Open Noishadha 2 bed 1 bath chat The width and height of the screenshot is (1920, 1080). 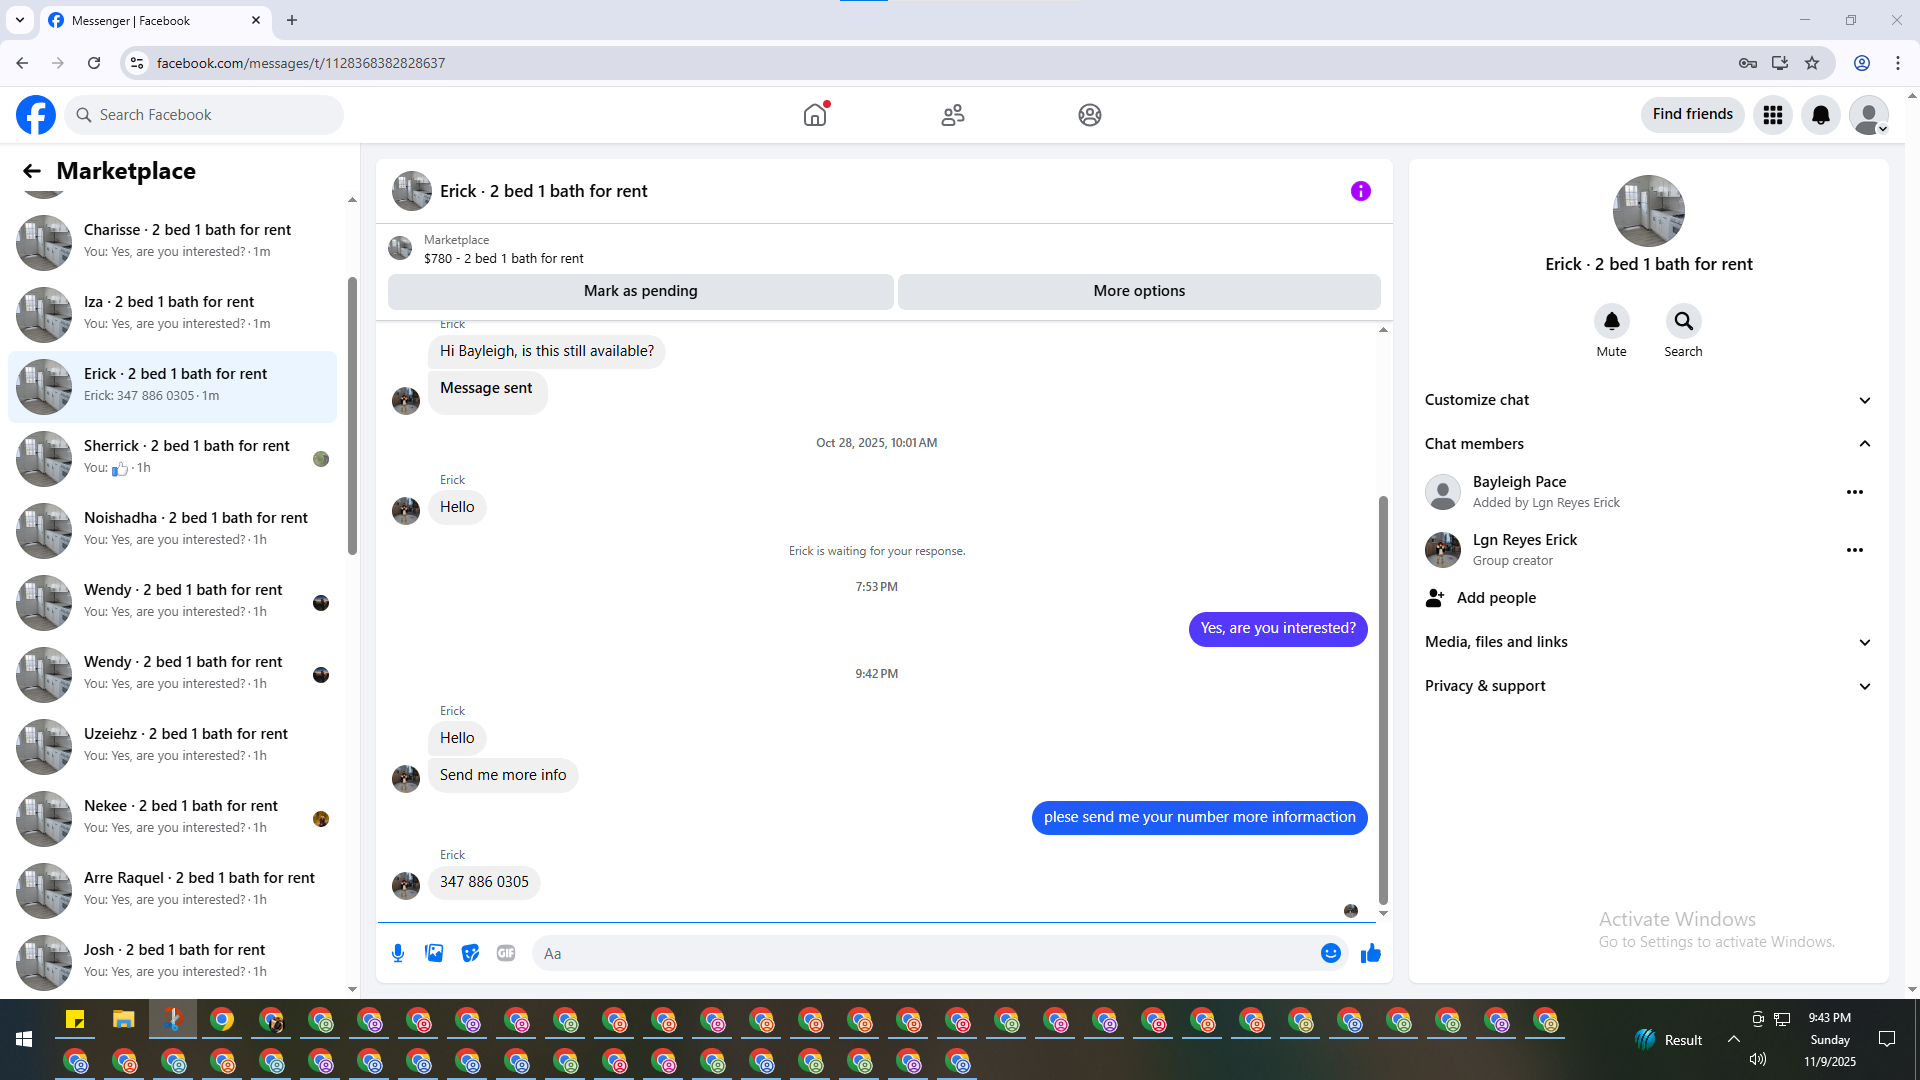172,530
